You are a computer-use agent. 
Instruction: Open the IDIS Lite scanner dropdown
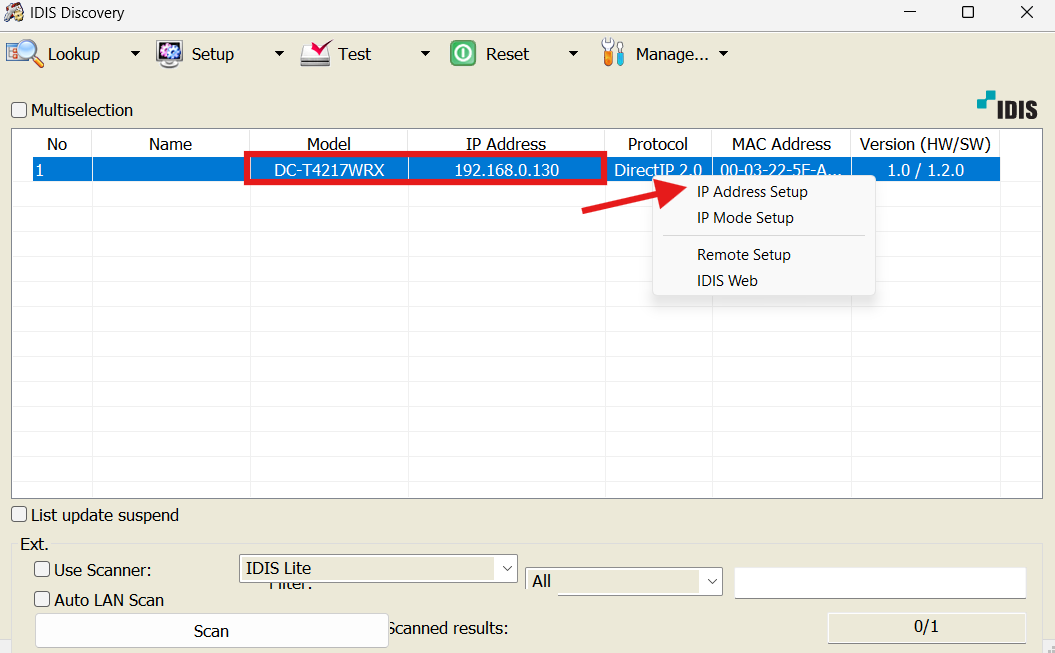(x=378, y=568)
